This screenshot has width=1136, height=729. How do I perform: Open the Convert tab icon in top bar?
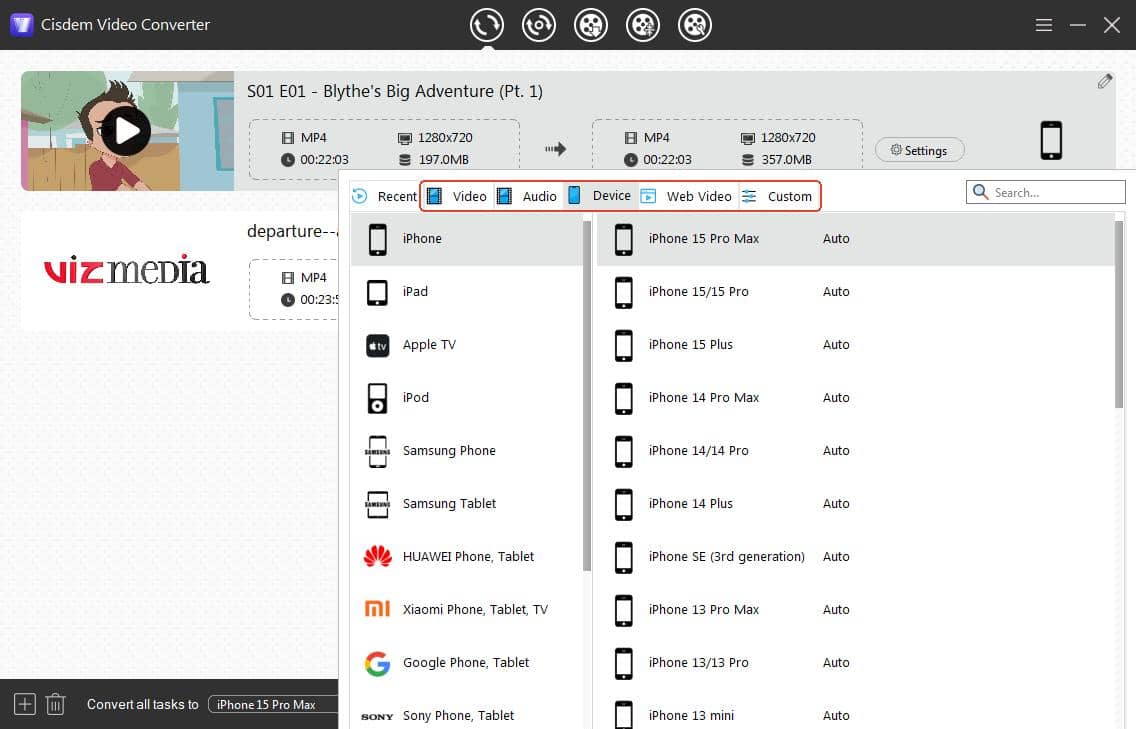click(x=487, y=25)
